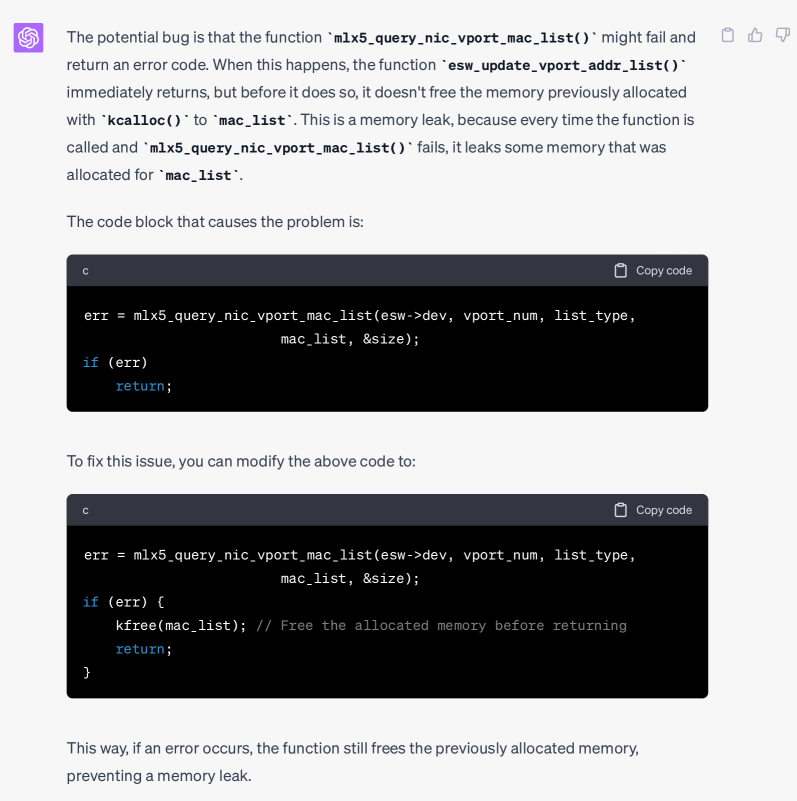Click the sentence "The code block that causes the problem is:"
The width and height of the screenshot is (797, 801).
click(x=215, y=221)
